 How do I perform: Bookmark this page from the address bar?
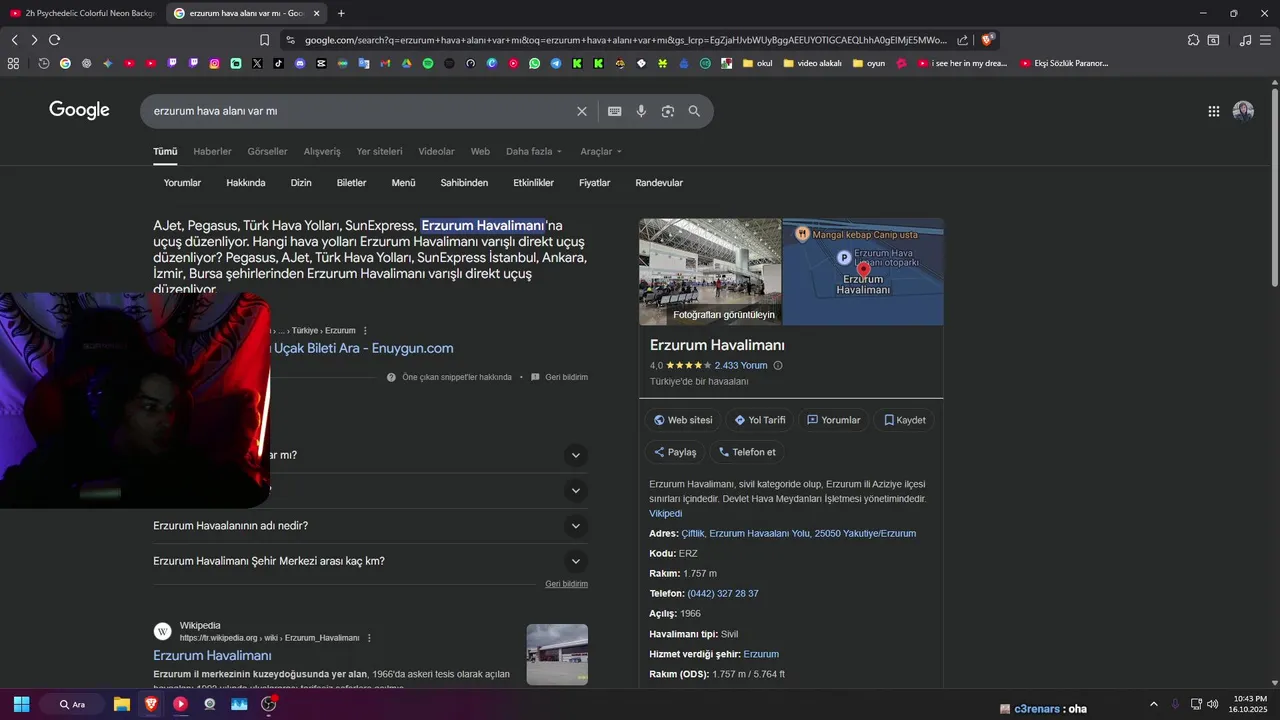[x=264, y=40]
